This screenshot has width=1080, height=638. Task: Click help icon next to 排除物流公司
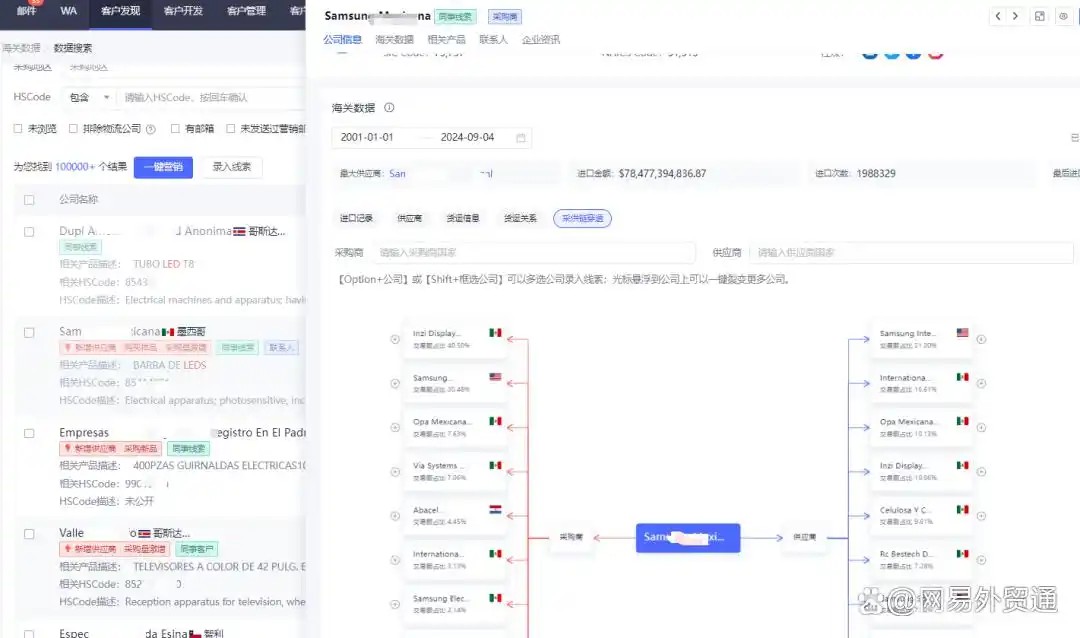click(x=150, y=129)
